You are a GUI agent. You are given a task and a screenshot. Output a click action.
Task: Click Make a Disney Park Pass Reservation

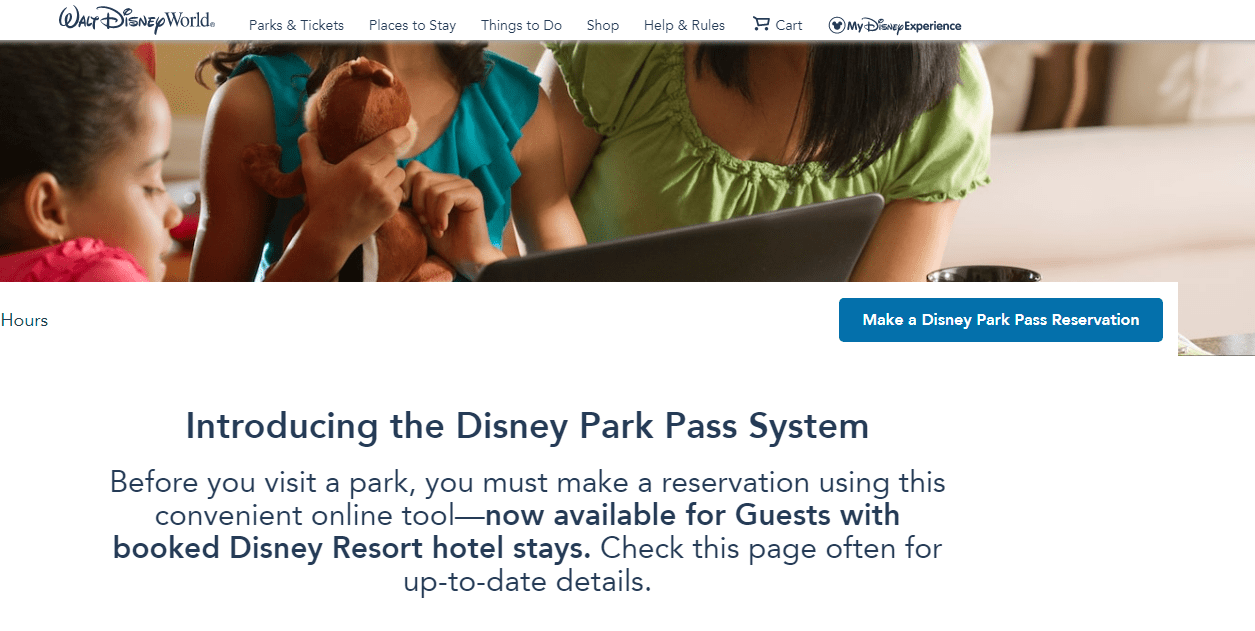coord(1001,320)
